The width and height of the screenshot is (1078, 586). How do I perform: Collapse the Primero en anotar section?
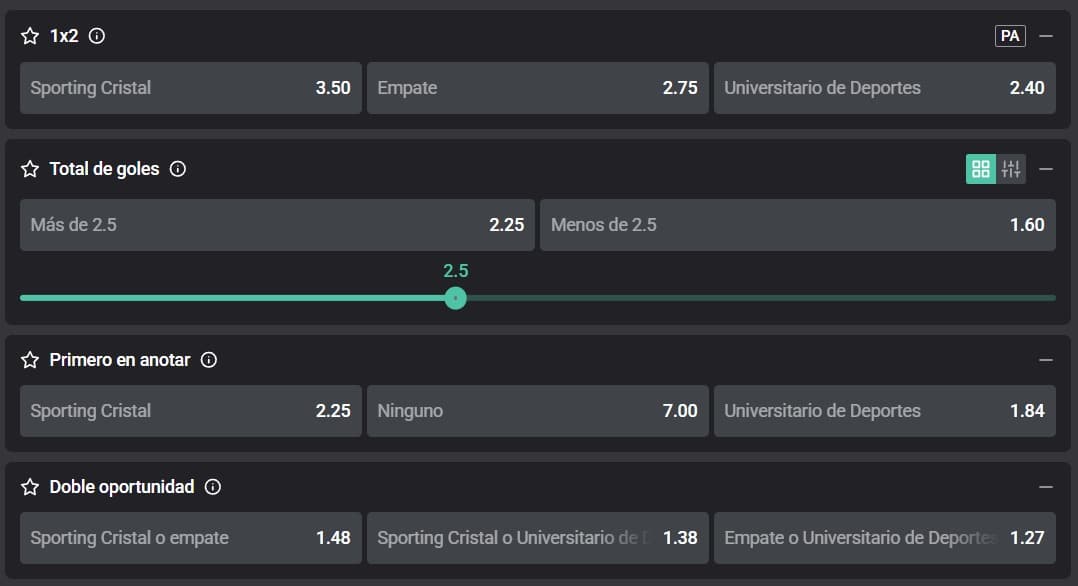(x=1046, y=360)
